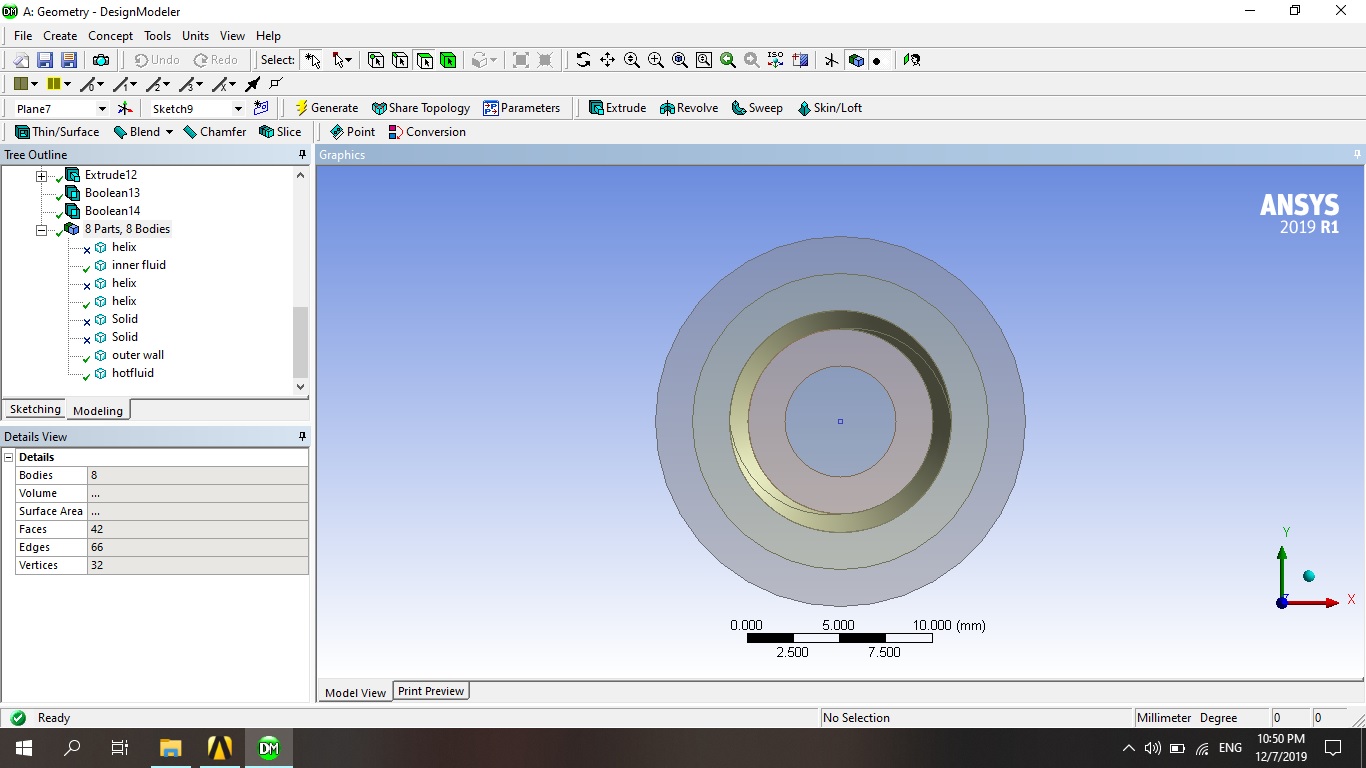Expand the Extrude12 tree node
The width and height of the screenshot is (1366, 768).
click(x=42, y=176)
